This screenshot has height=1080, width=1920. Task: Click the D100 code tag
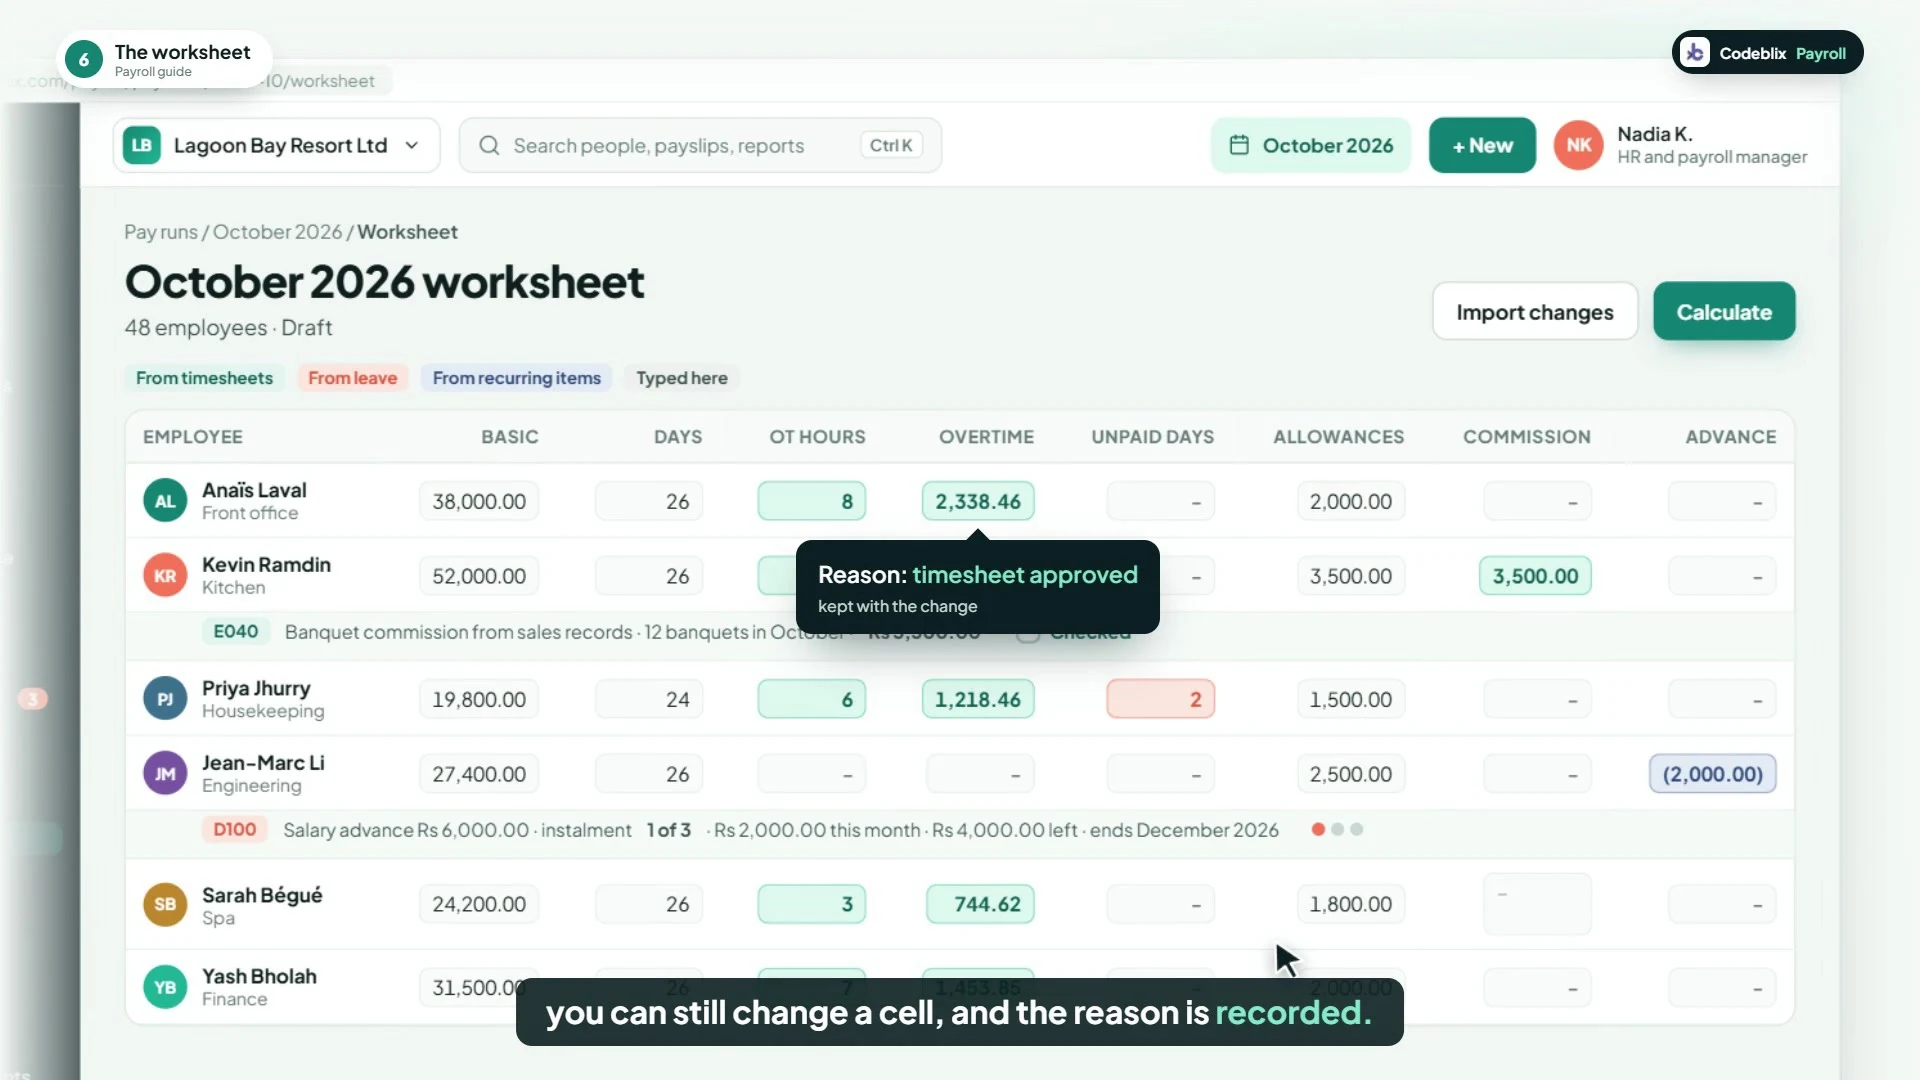(x=235, y=829)
